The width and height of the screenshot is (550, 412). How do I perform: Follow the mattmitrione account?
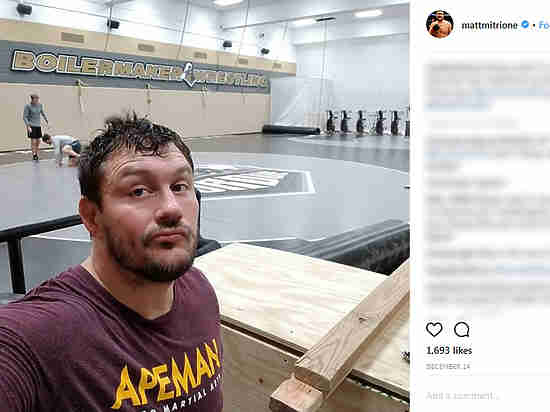pos(544,25)
